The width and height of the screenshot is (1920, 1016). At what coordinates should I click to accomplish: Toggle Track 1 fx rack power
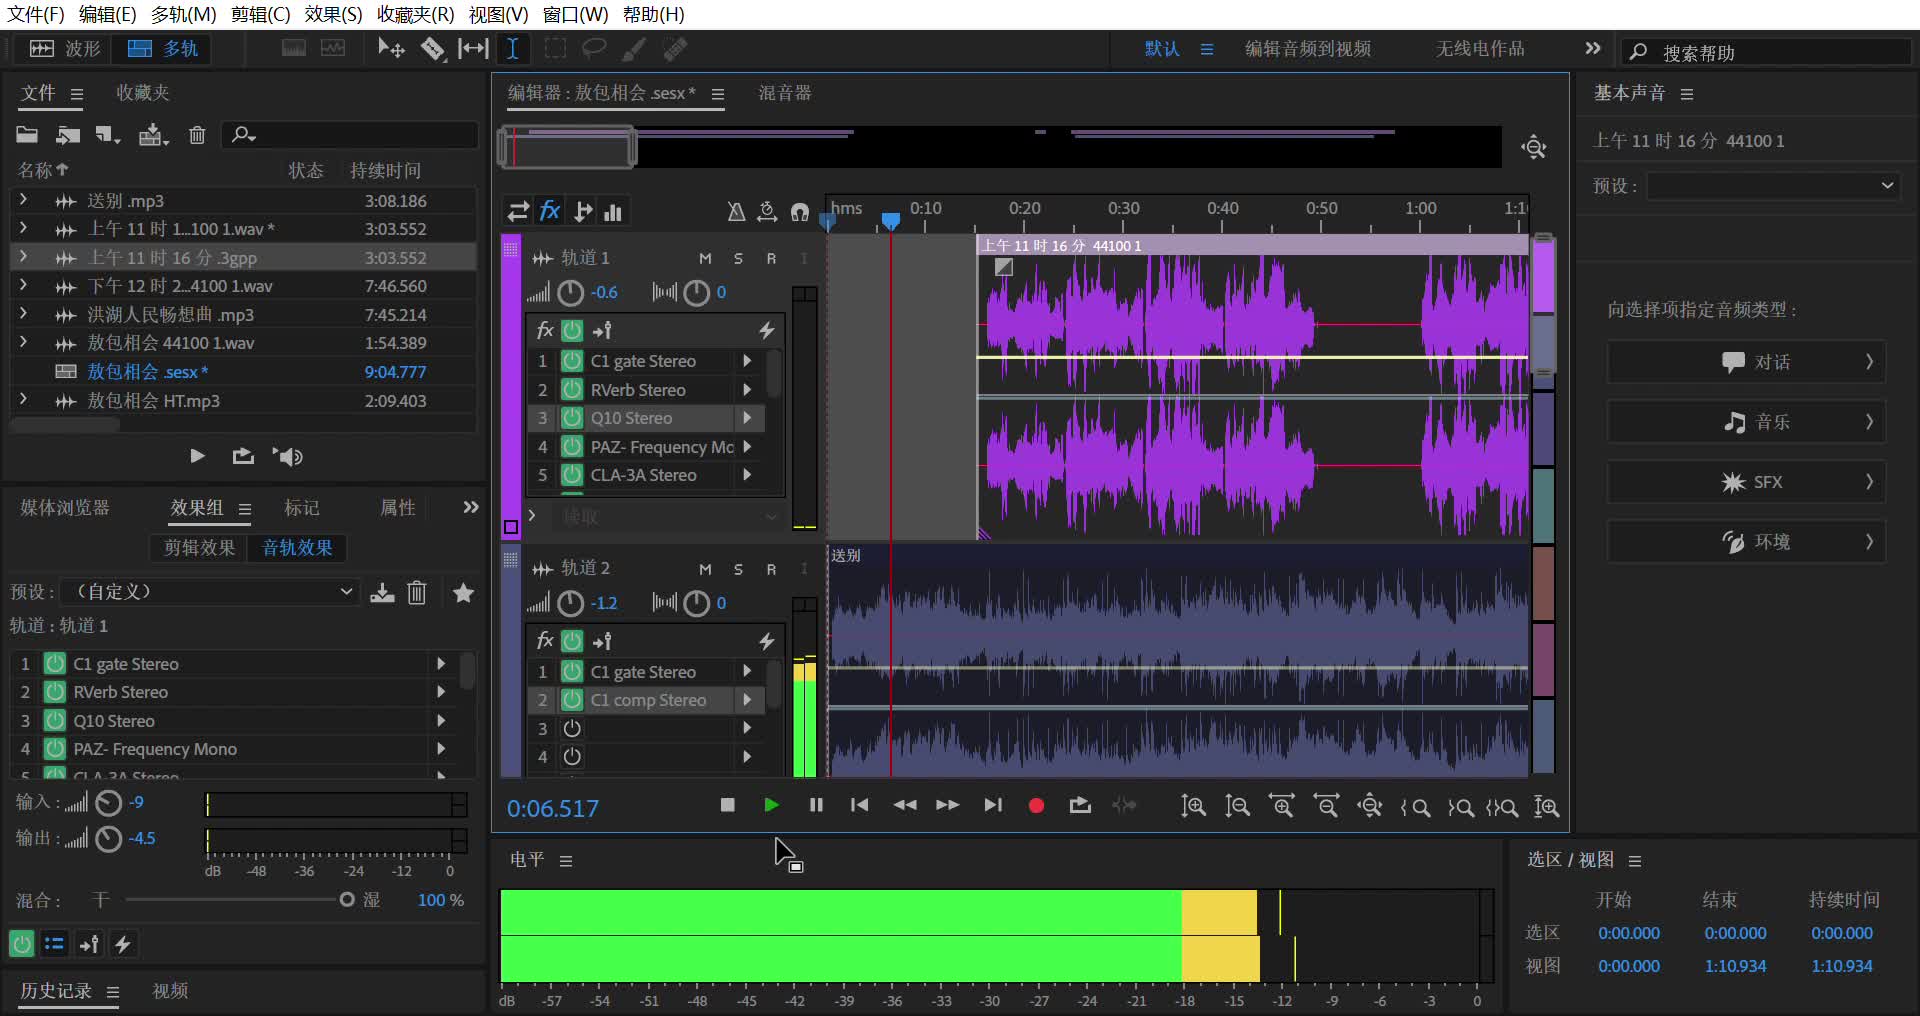(x=572, y=330)
